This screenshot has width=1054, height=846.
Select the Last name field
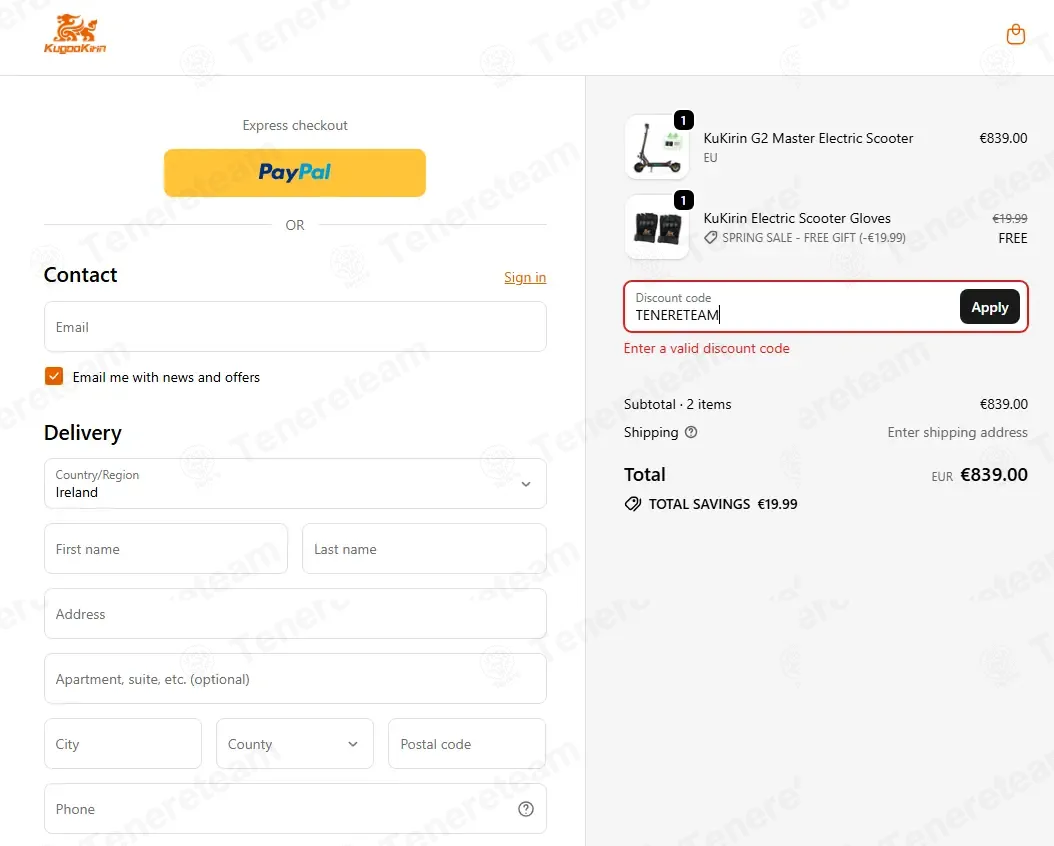pos(424,549)
